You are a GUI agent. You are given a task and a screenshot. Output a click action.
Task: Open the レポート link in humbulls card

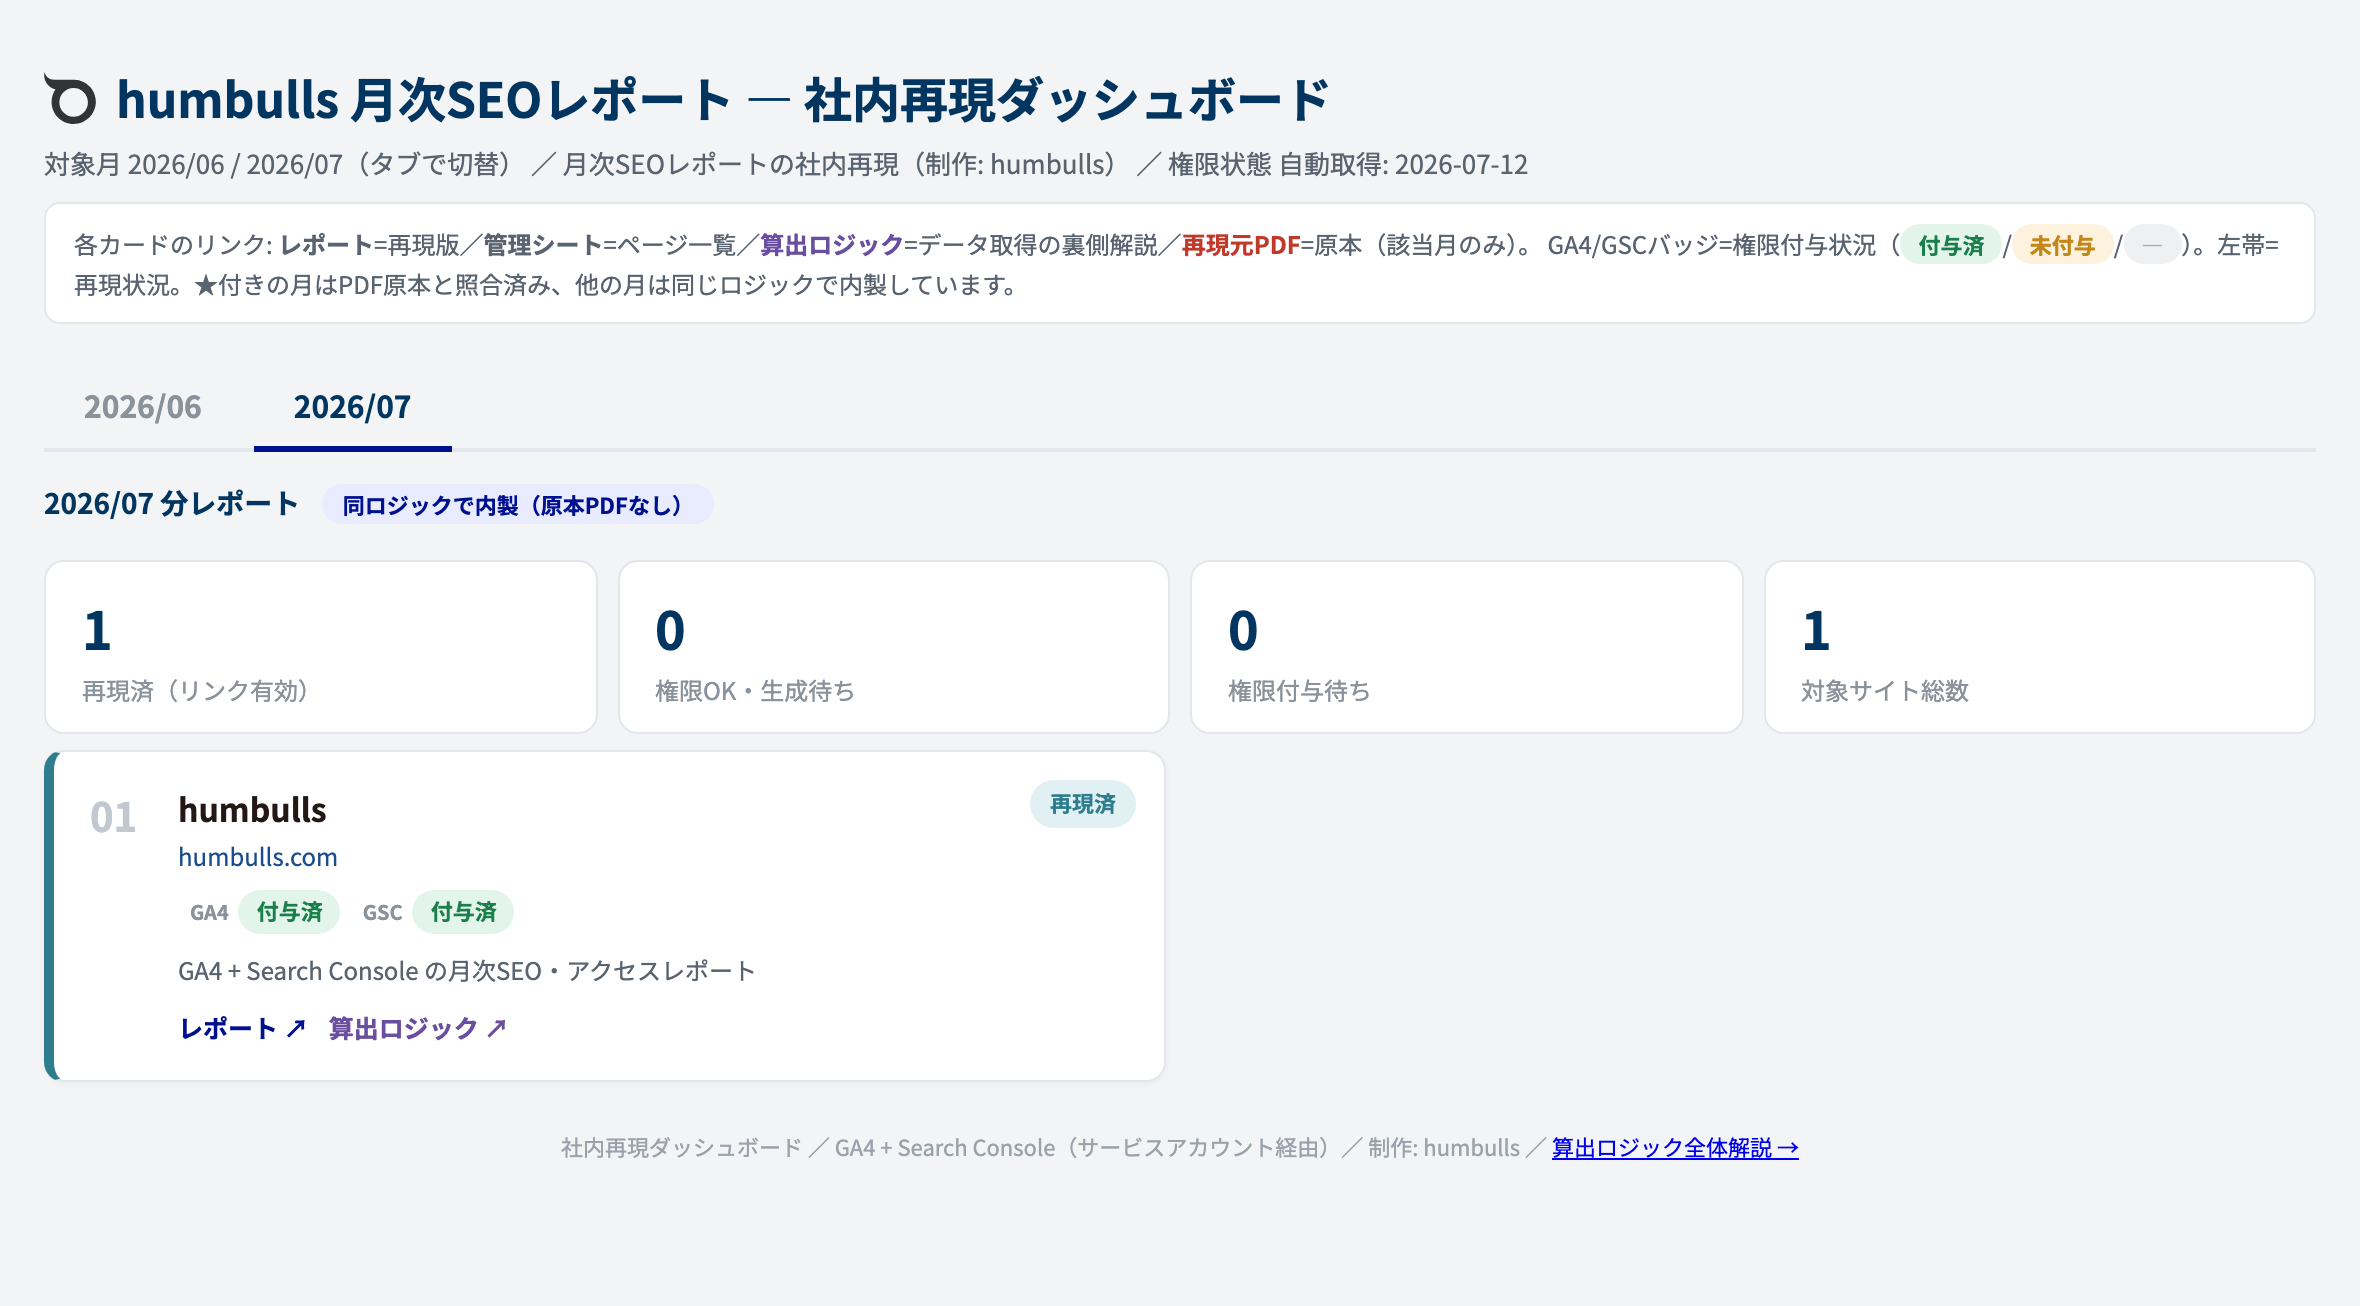click(243, 1028)
